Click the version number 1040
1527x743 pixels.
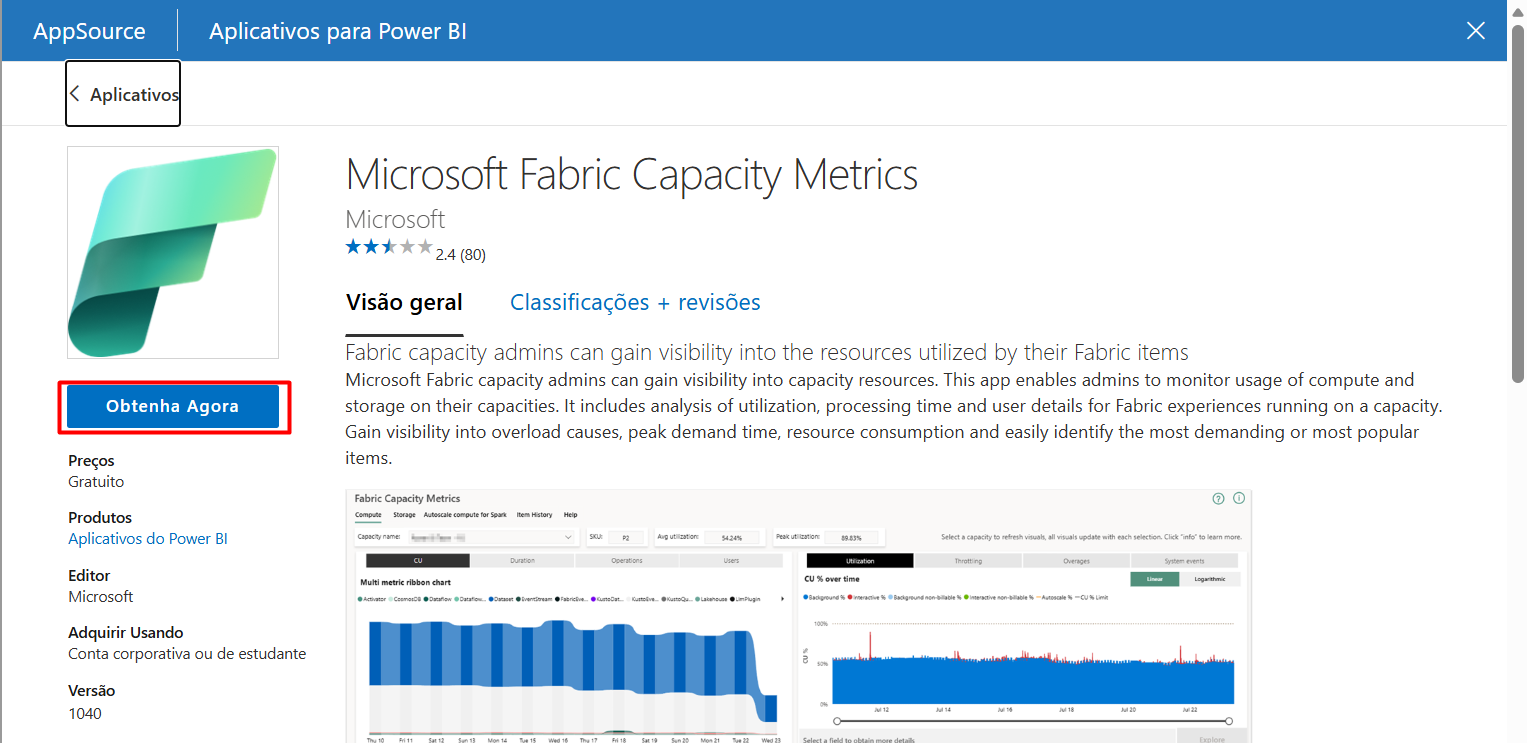[x=85, y=714]
